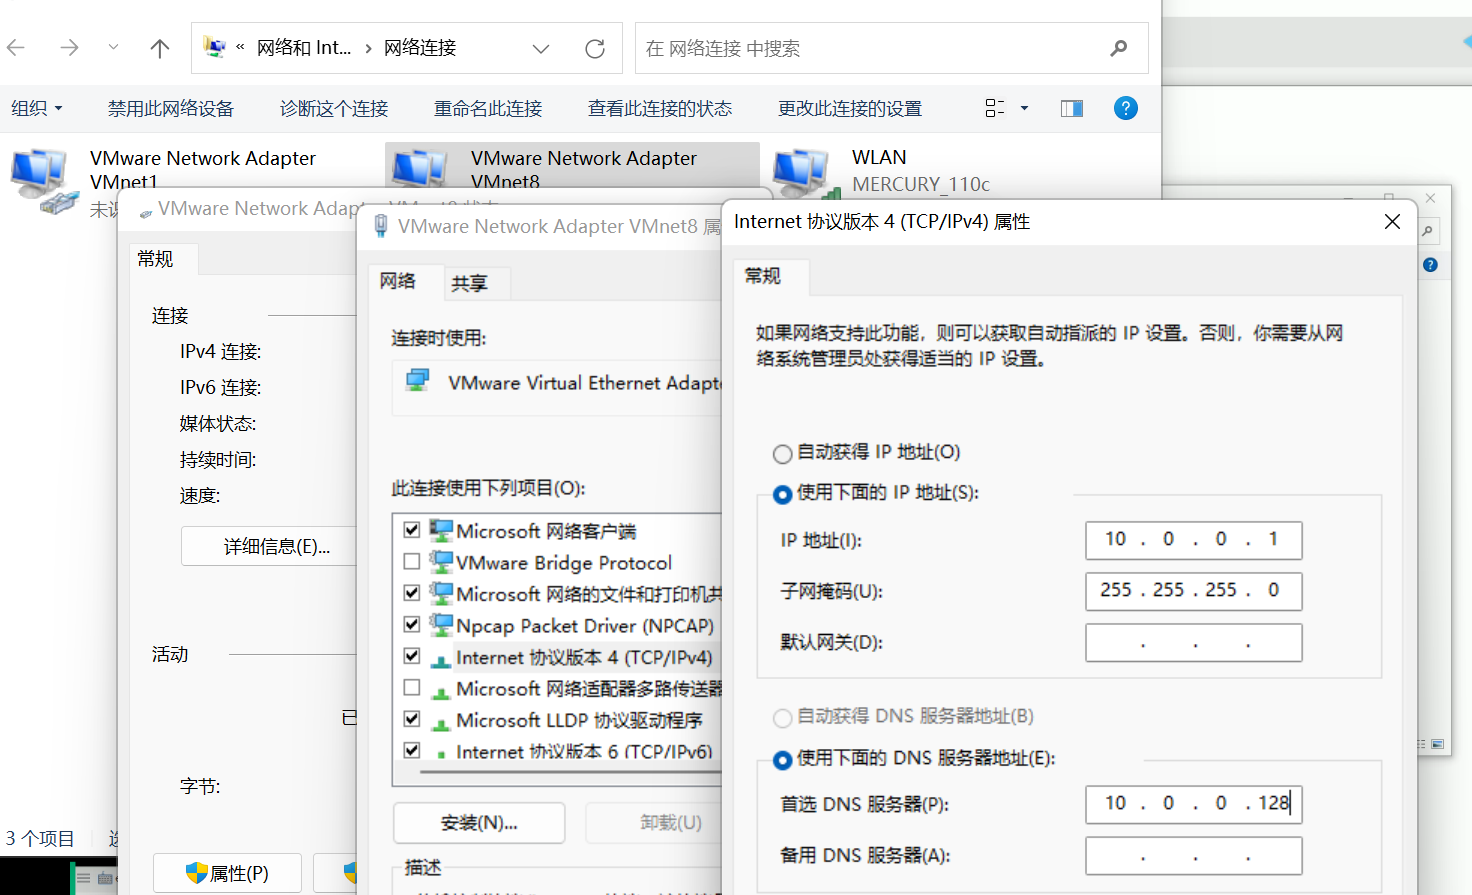The height and width of the screenshot is (895, 1472).
Task: Toggle Microsoft 网络客户端 checkbox
Action: pos(411,530)
